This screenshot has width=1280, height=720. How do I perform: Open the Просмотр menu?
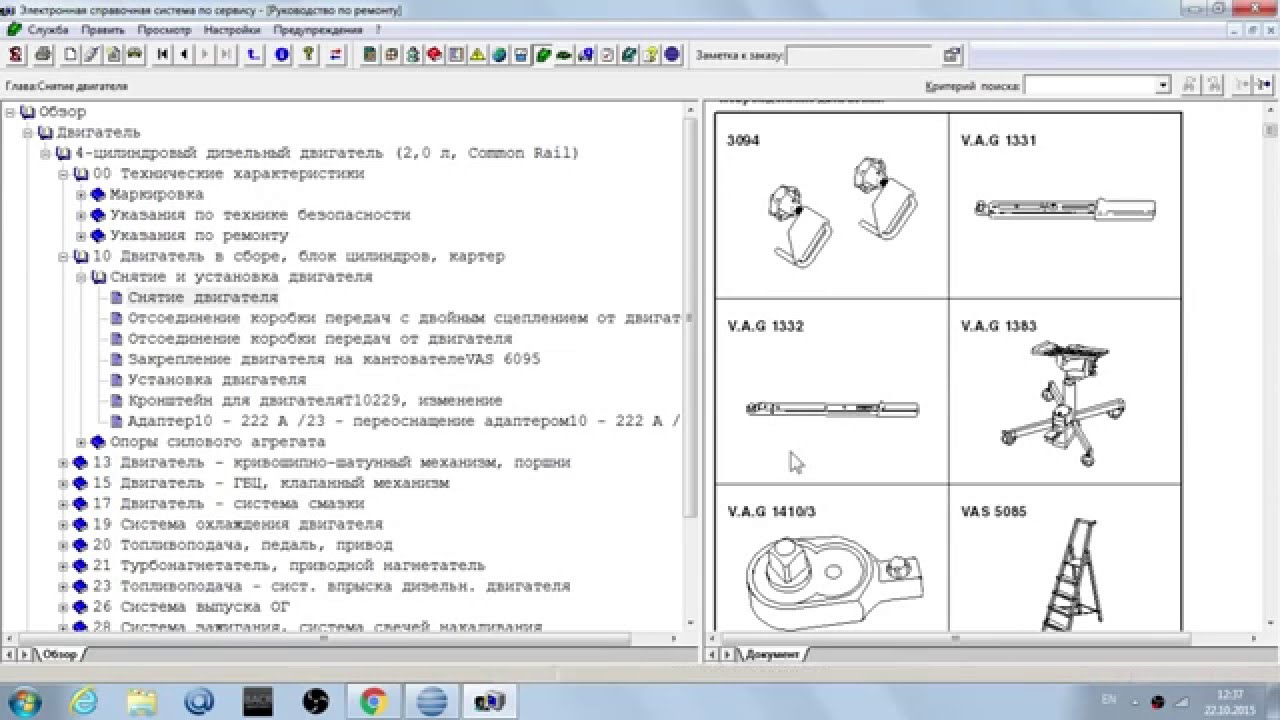pos(164,30)
